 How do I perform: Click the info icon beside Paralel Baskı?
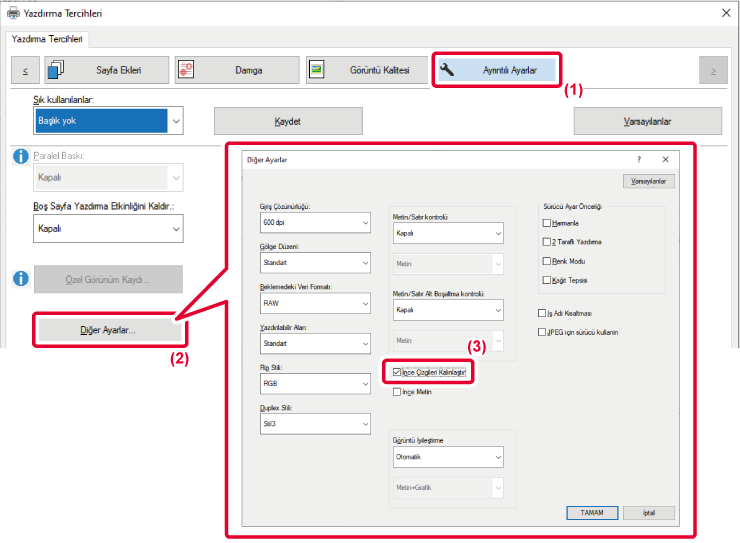click(x=21, y=157)
